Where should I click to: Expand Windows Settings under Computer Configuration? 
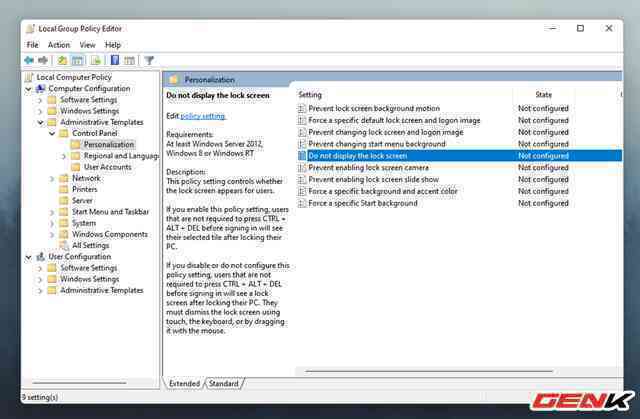point(40,111)
